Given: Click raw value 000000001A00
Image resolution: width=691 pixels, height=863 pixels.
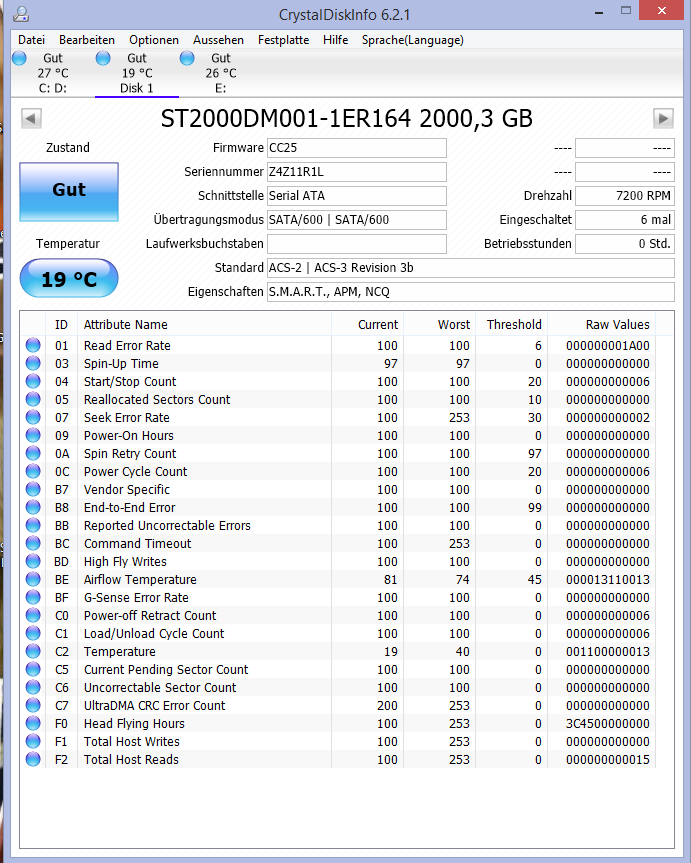Looking at the screenshot, I should (x=608, y=346).
